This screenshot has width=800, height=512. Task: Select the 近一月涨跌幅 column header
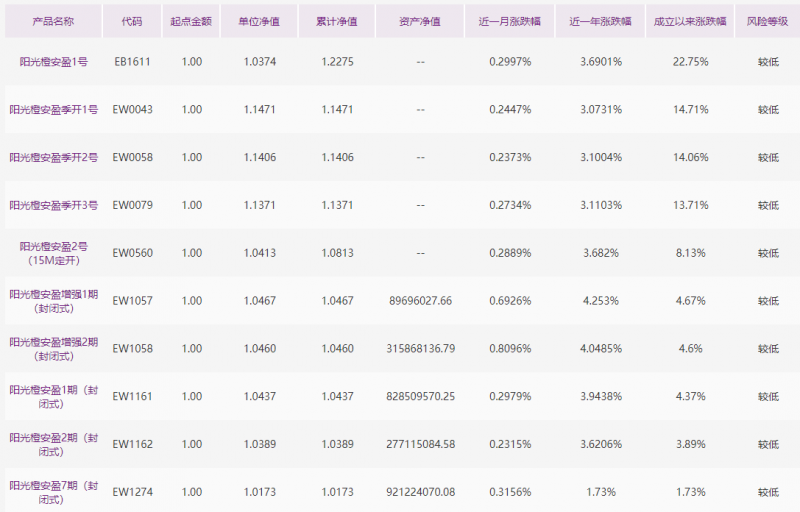tap(510, 20)
